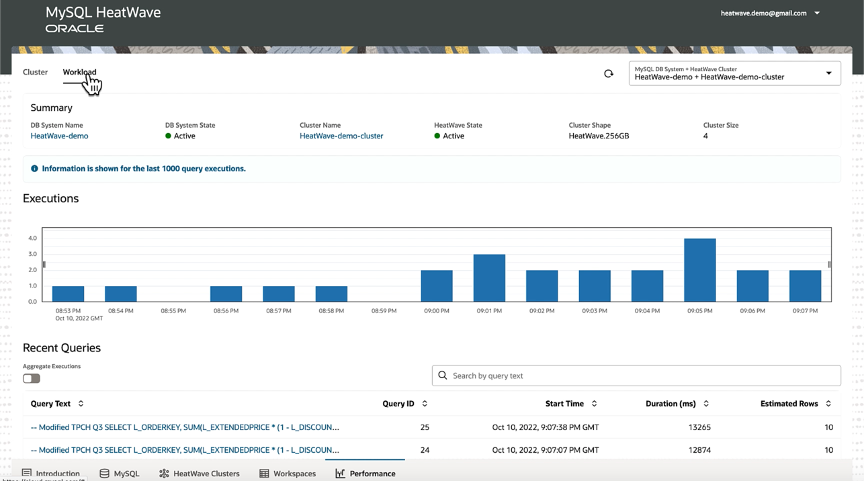
Task: Toggle the Aggregate Executions switch
Action: point(31,378)
